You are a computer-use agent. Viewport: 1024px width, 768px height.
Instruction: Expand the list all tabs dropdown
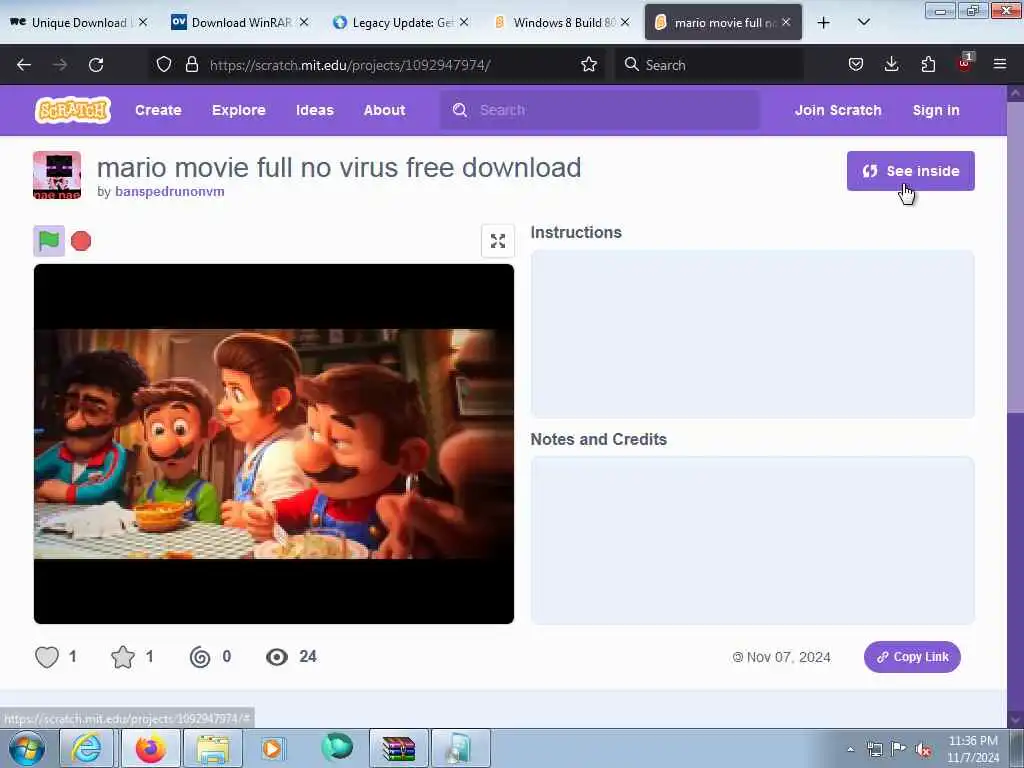(863, 22)
